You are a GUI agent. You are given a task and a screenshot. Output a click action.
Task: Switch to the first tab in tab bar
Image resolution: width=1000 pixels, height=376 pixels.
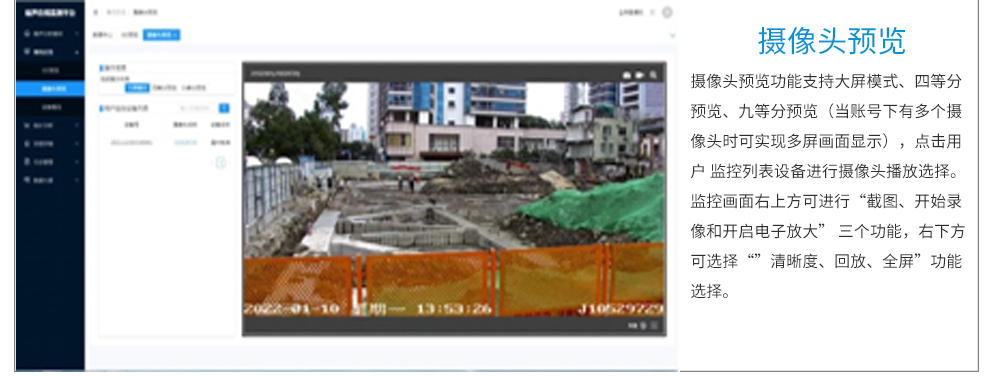pos(99,34)
